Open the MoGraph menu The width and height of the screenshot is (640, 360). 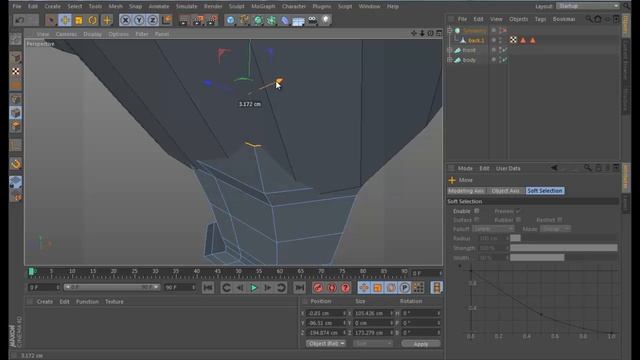(x=263, y=7)
